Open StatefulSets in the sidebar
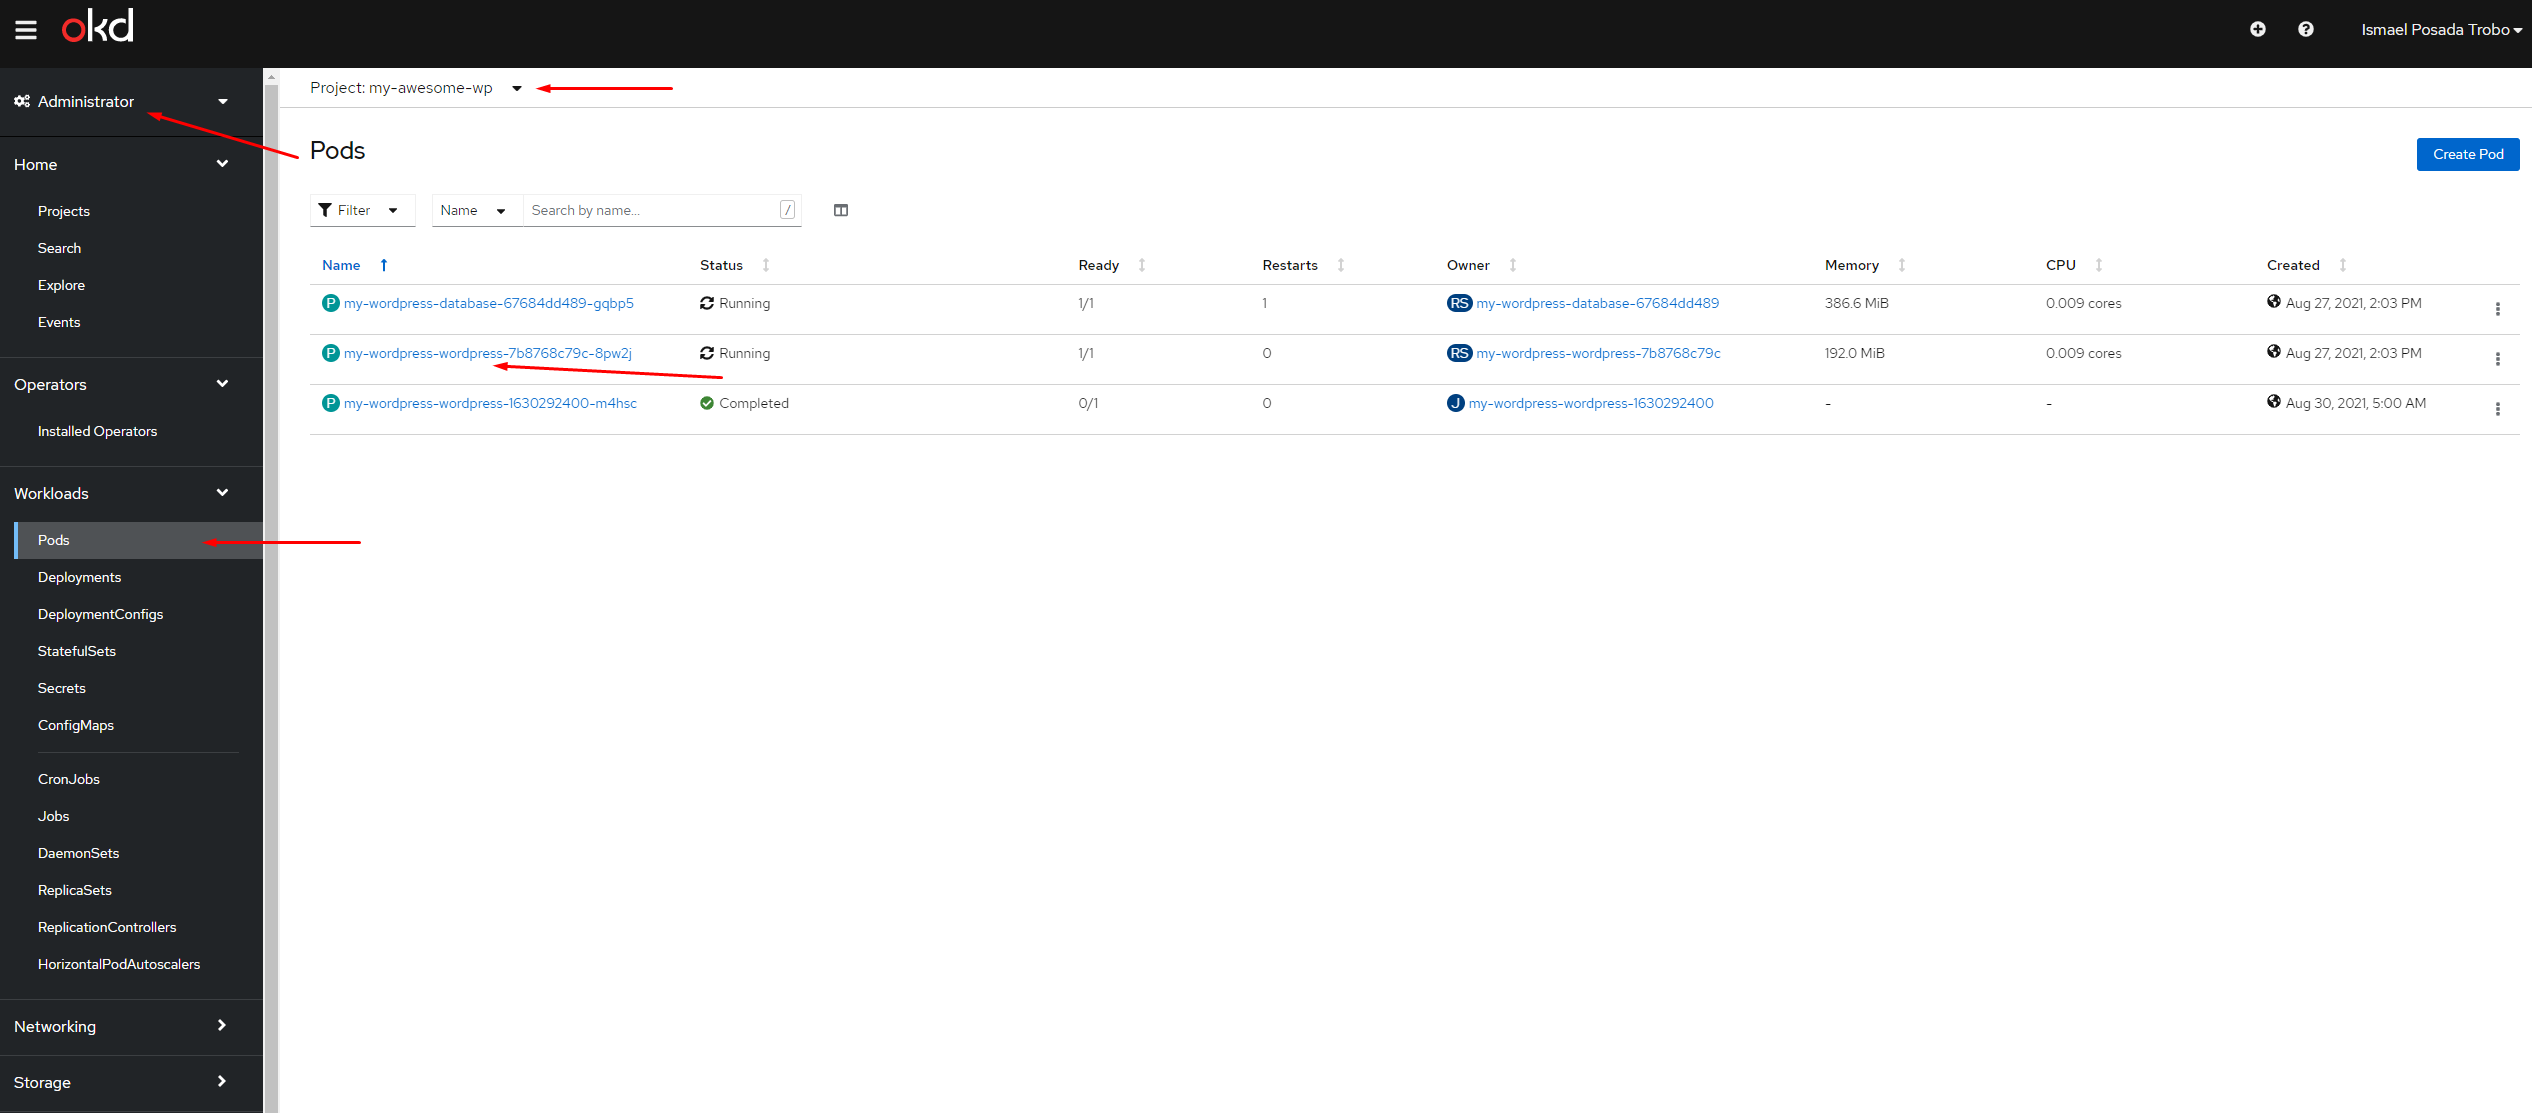This screenshot has width=2532, height=1113. pyautogui.click(x=77, y=651)
